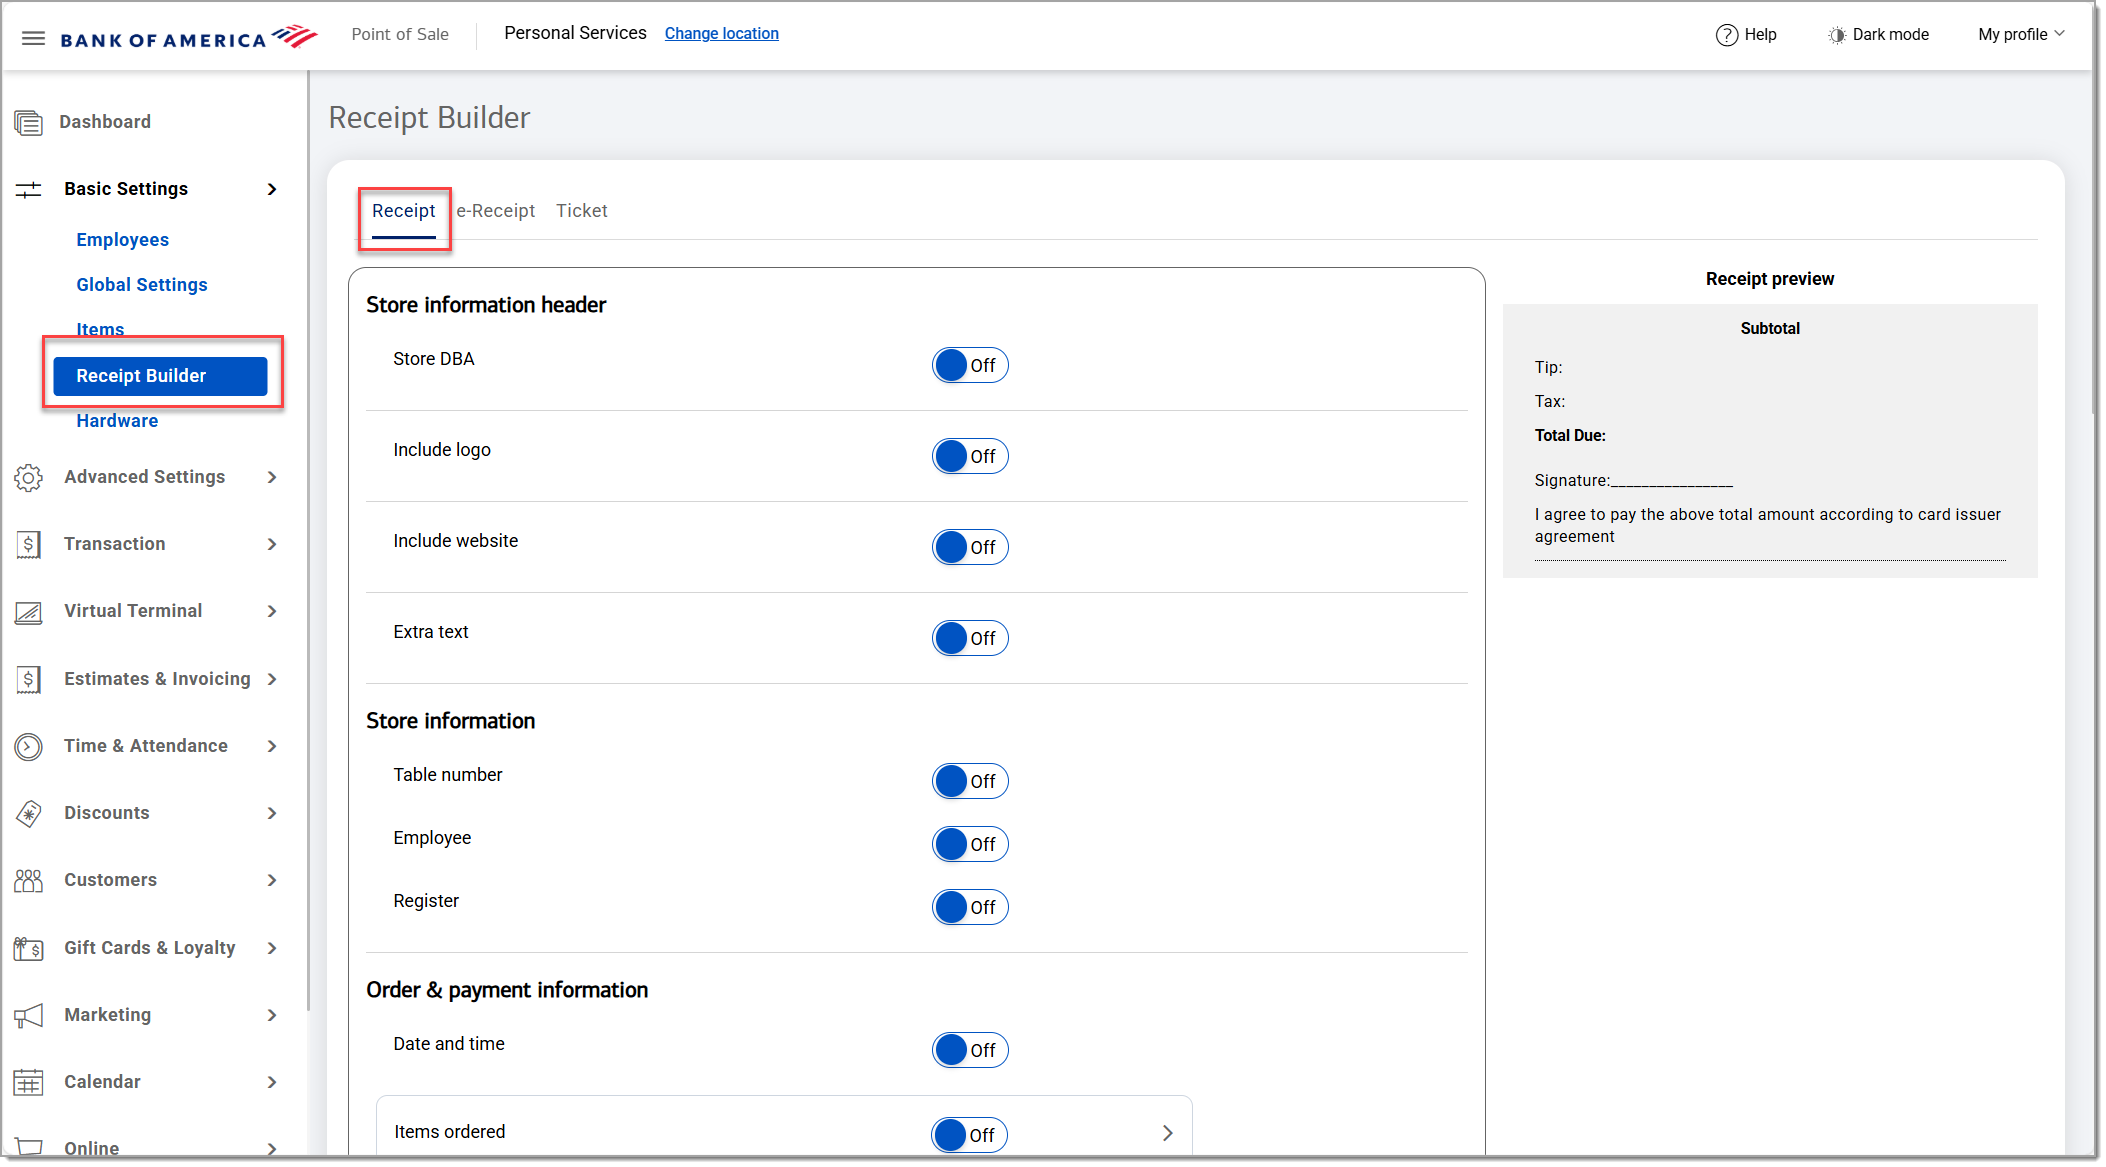The image size is (2106, 1167).
Task: Click the hamburger menu icon
Action: [33, 39]
